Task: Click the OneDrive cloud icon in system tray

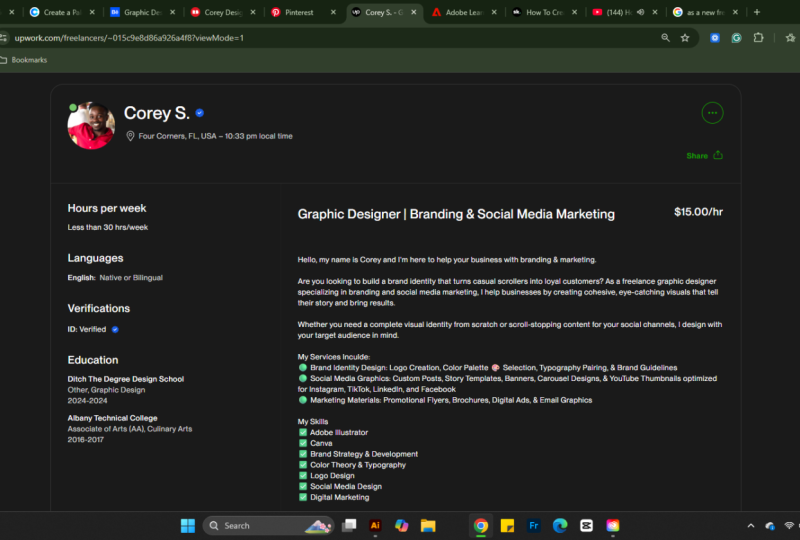Action: point(770,525)
